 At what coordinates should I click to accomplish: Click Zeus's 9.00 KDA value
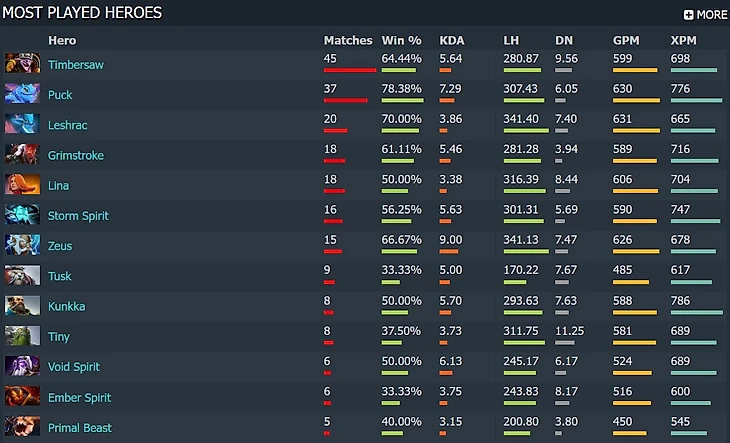coord(451,240)
